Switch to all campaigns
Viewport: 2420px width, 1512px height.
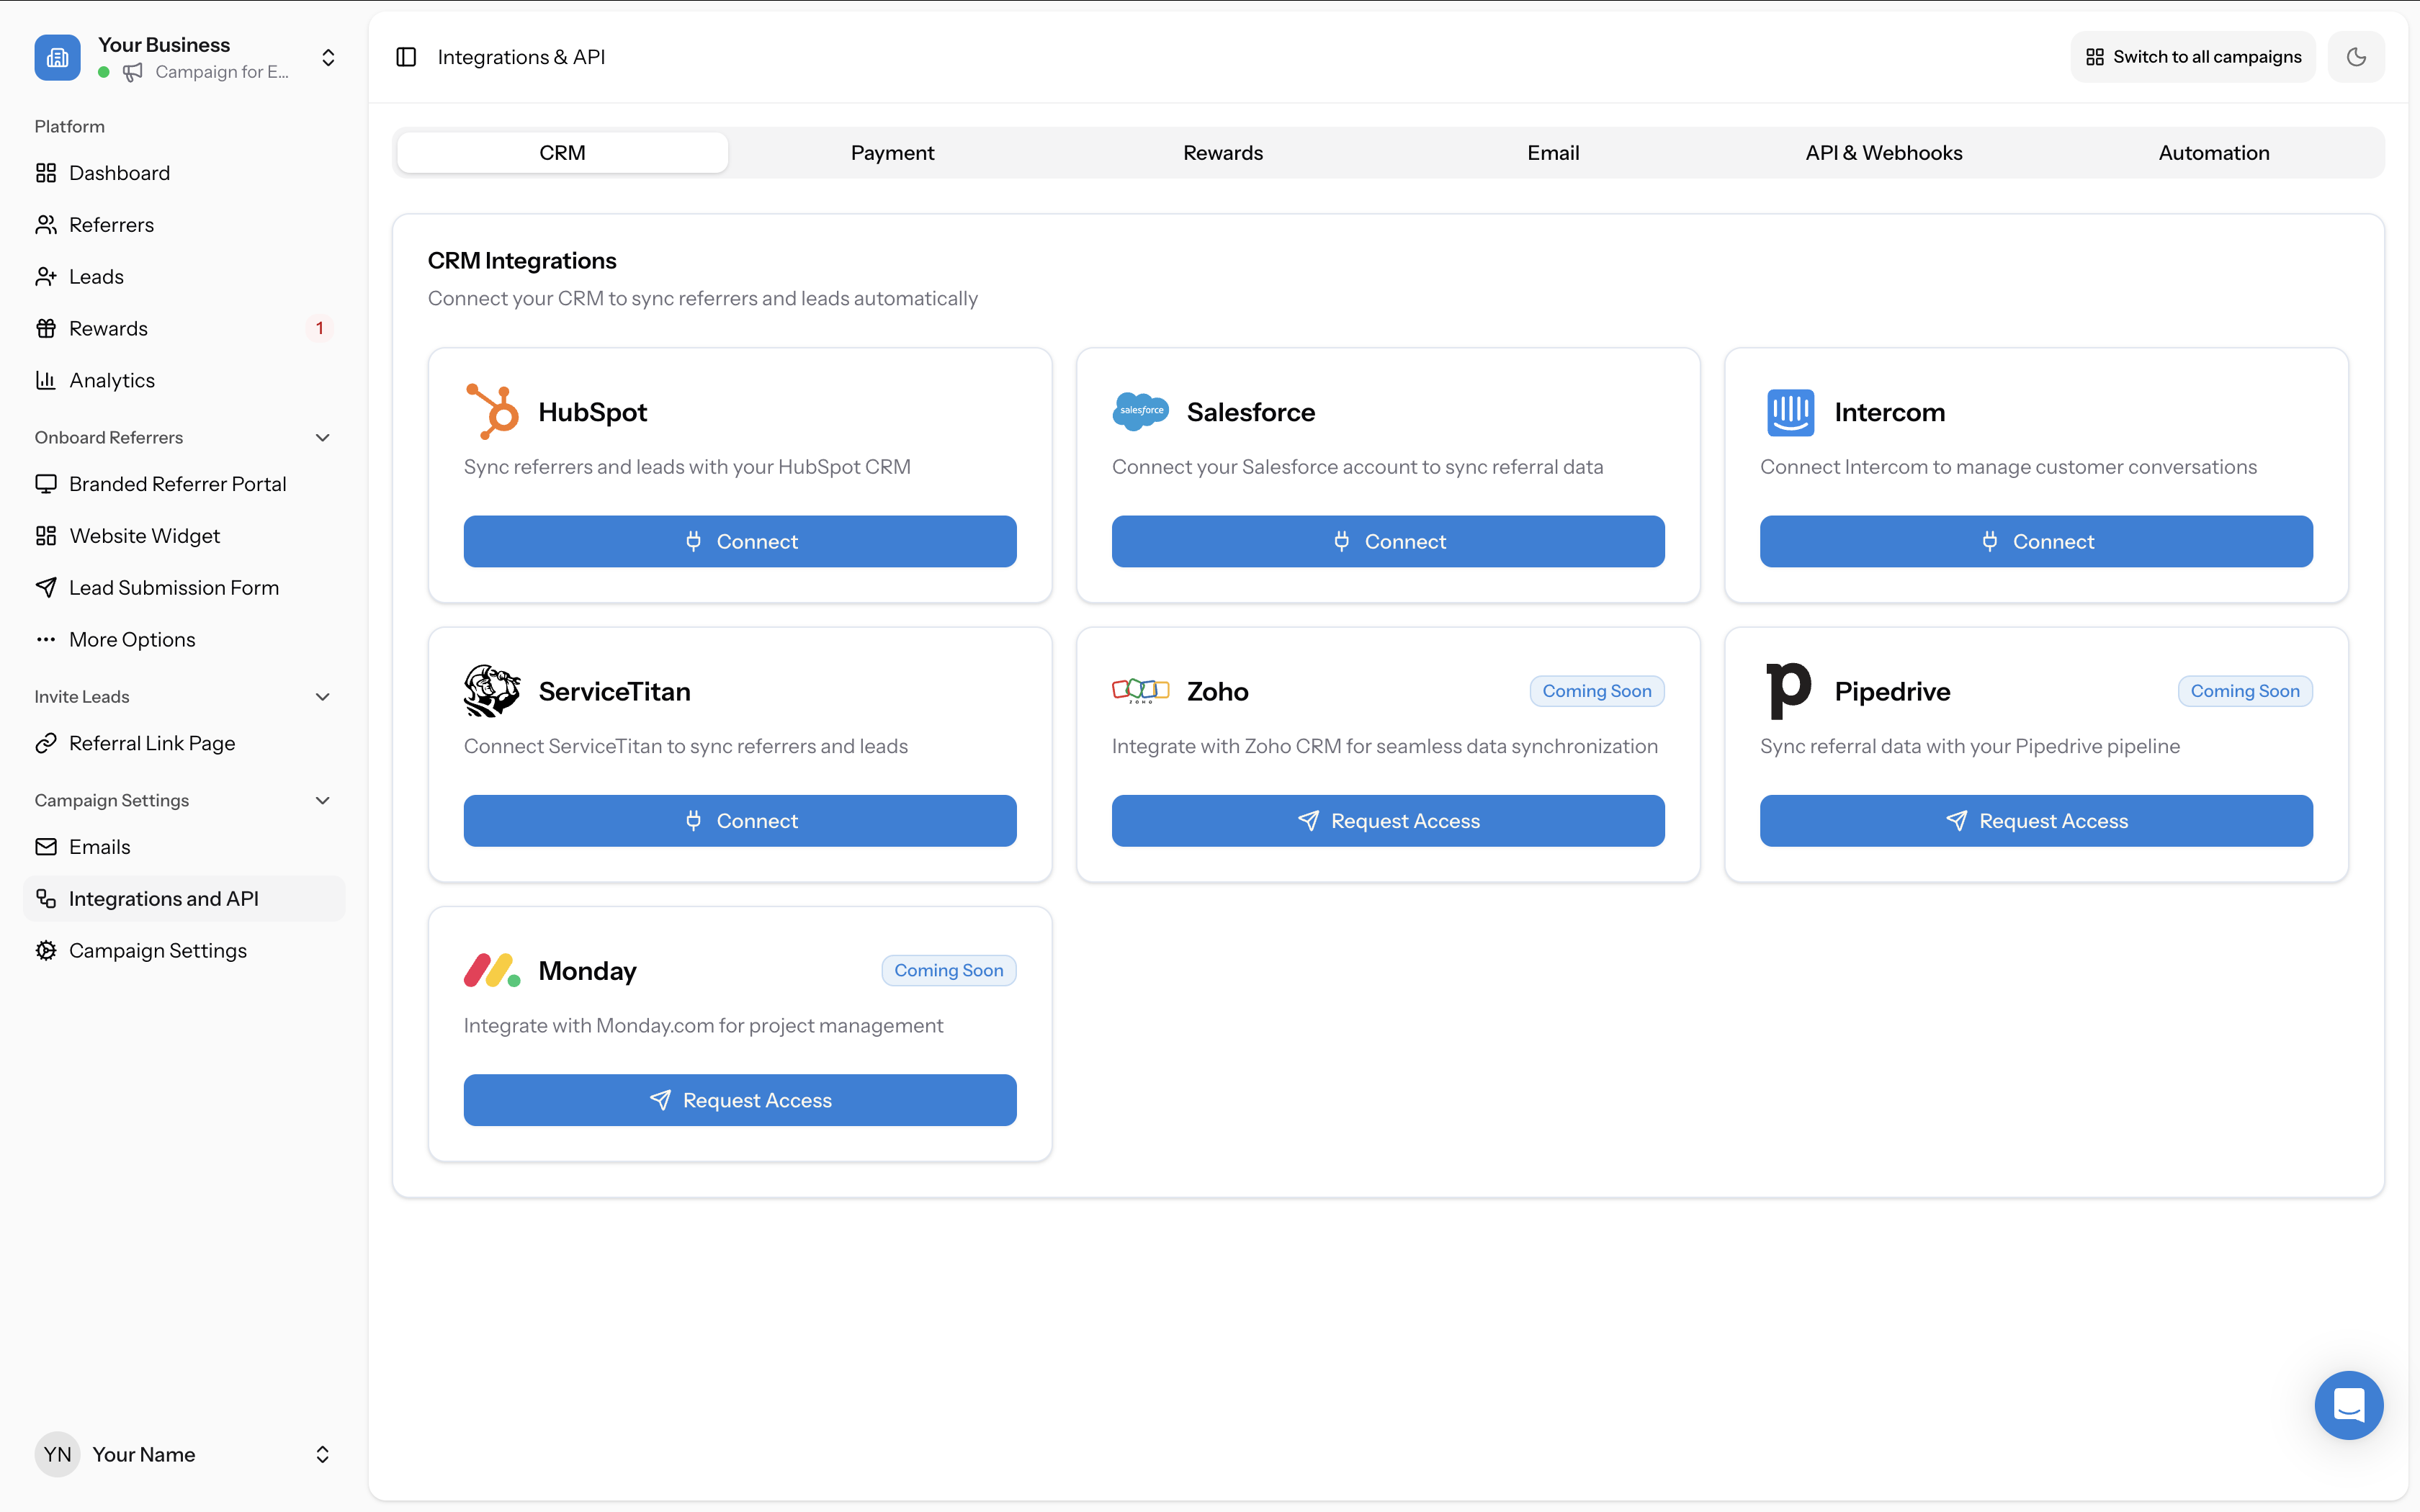2192,56
